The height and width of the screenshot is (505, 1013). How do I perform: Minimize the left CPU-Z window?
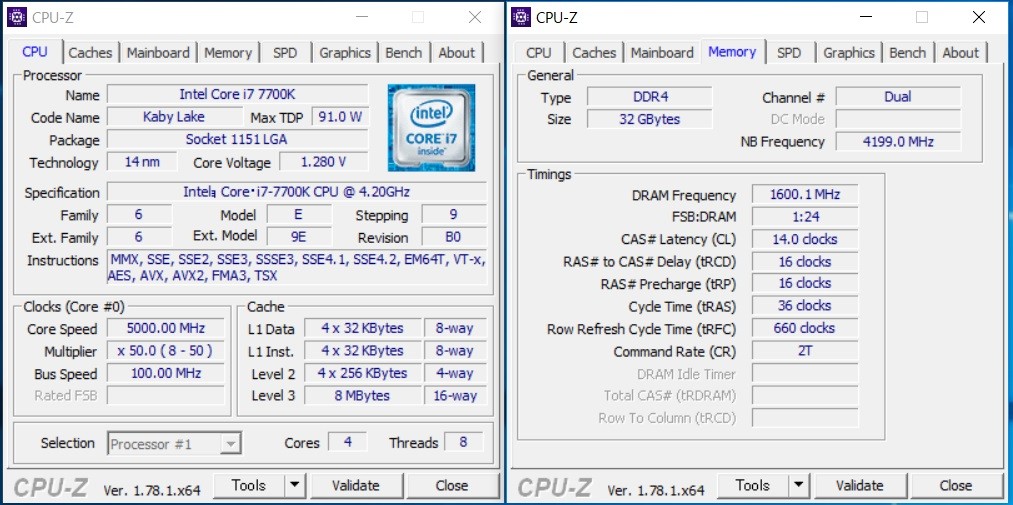pyautogui.click(x=361, y=17)
